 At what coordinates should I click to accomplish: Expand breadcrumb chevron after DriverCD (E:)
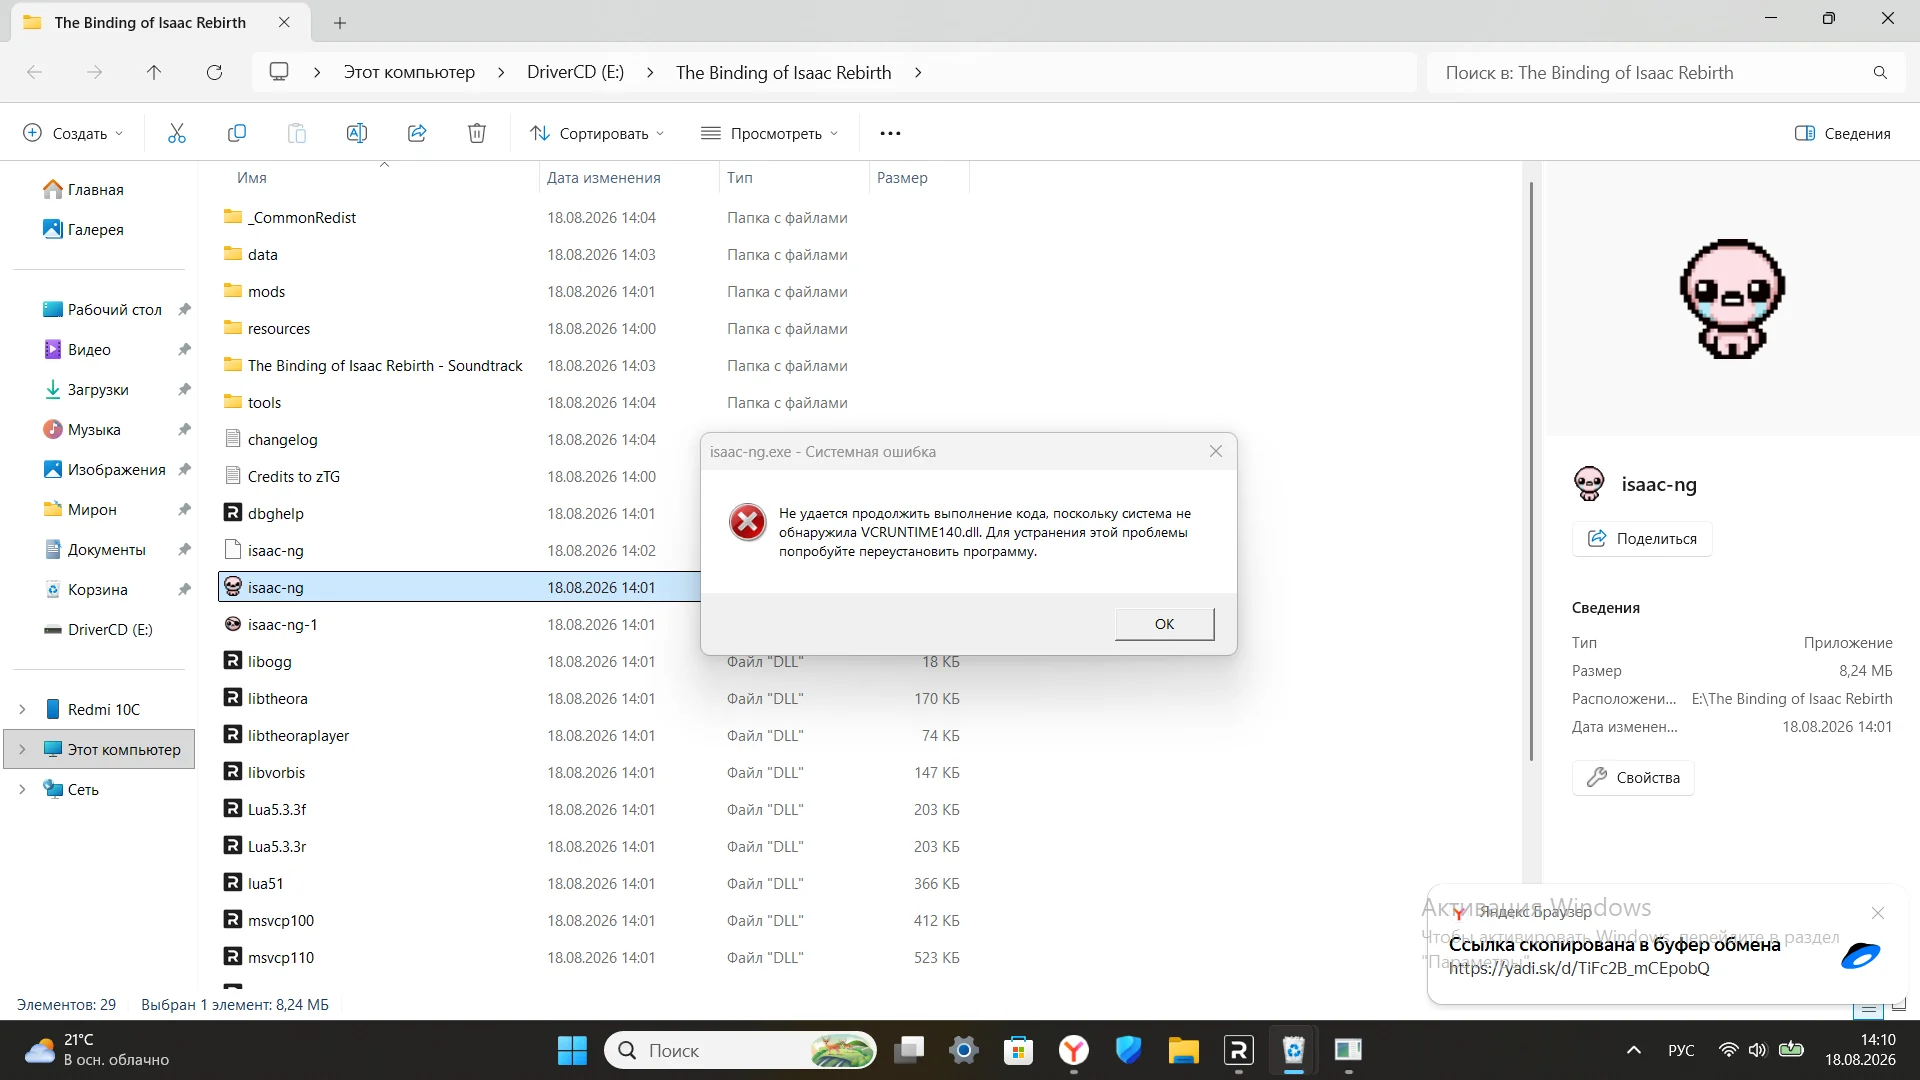click(650, 72)
